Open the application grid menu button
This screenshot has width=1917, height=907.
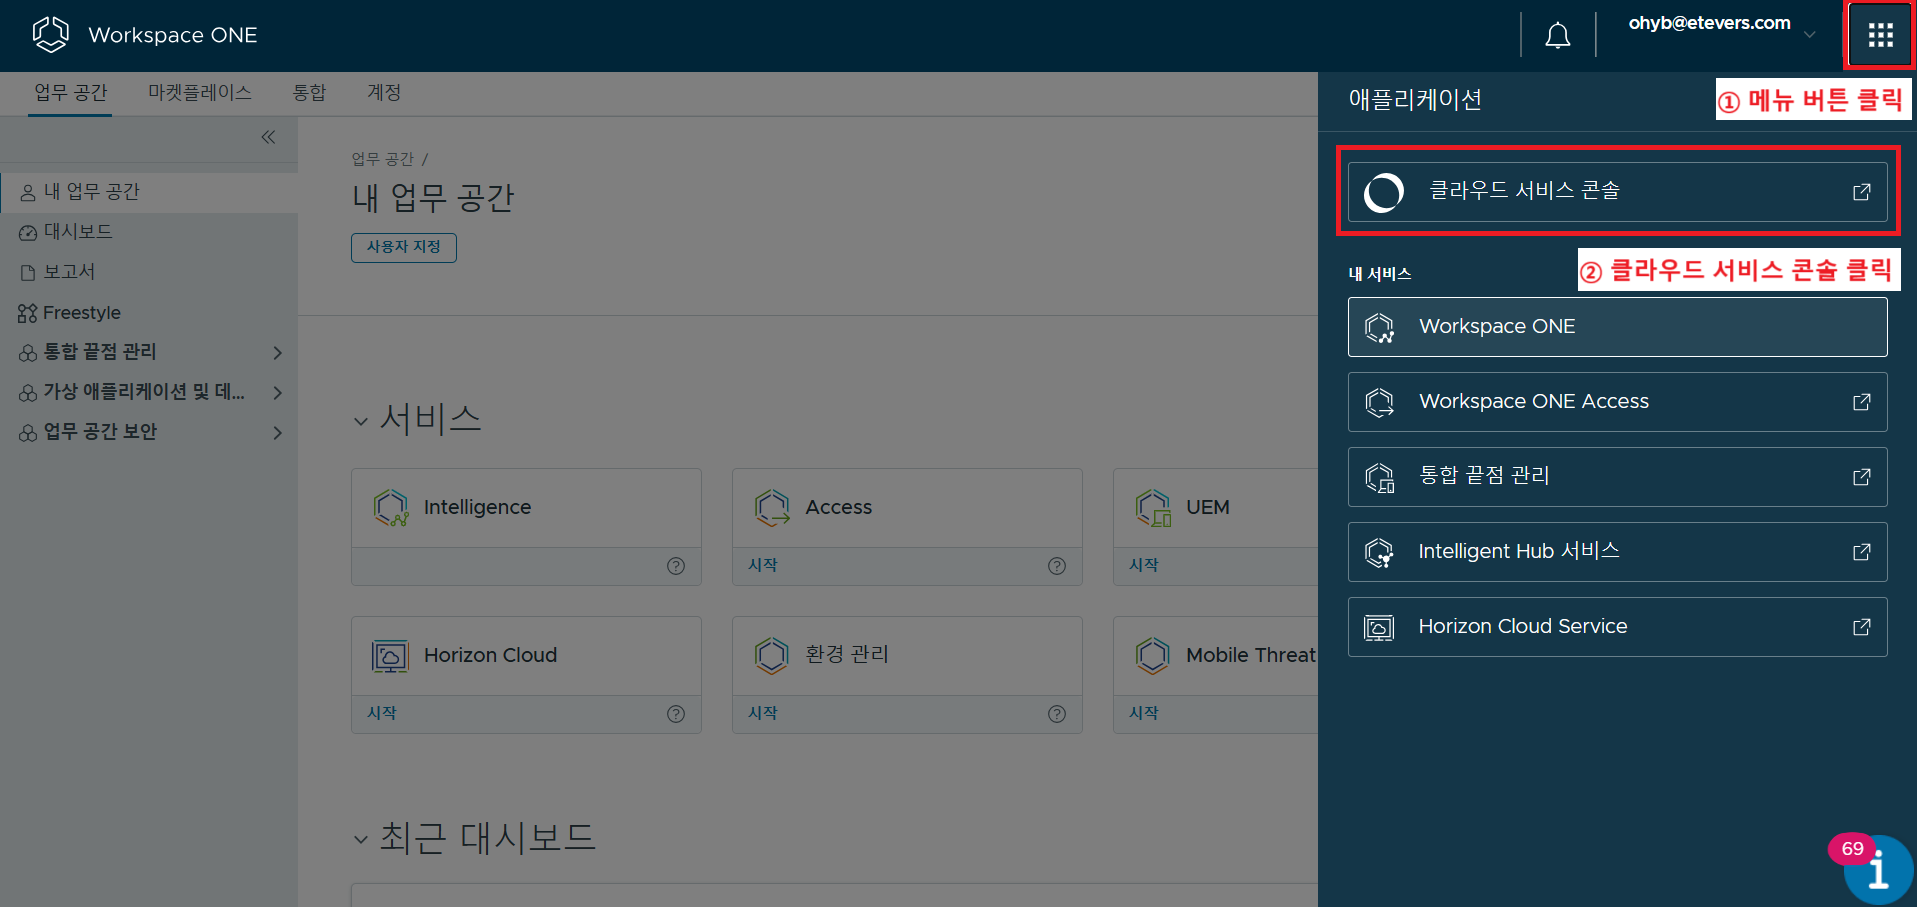coord(1879,34)
